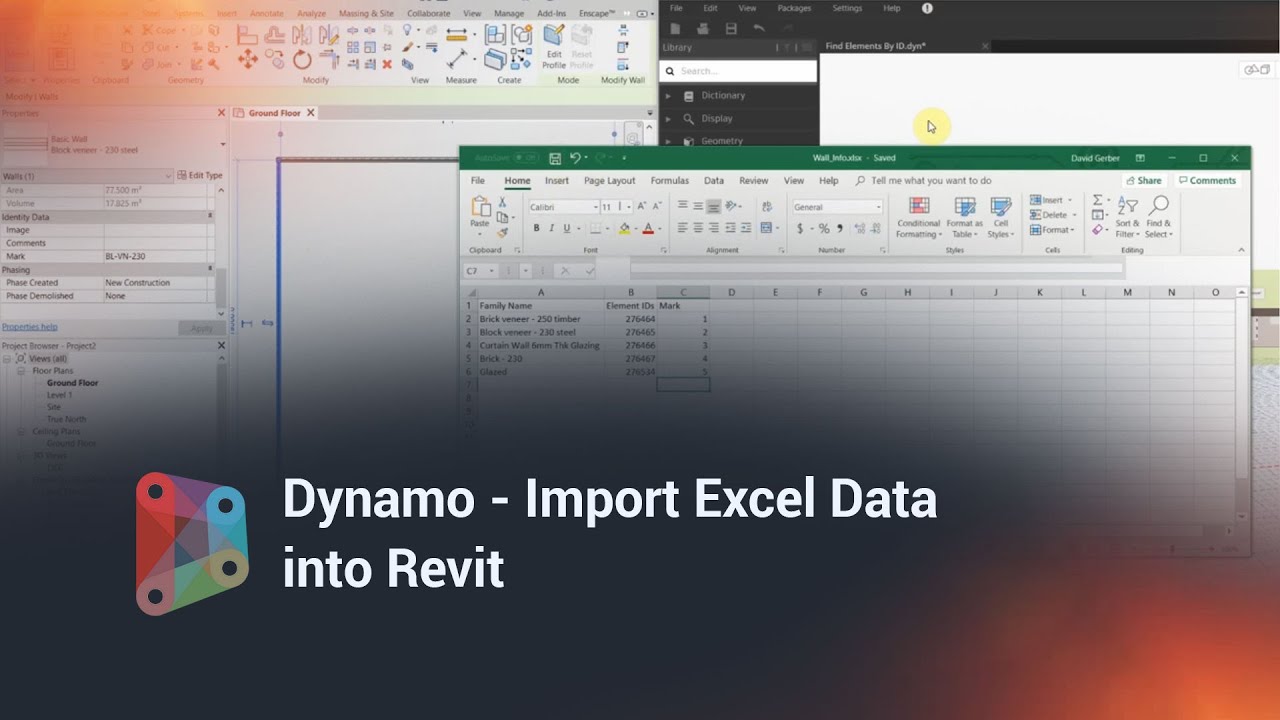Click cell Curtain Wall 6mm Thk Glazing

click(x=540, y=345)
